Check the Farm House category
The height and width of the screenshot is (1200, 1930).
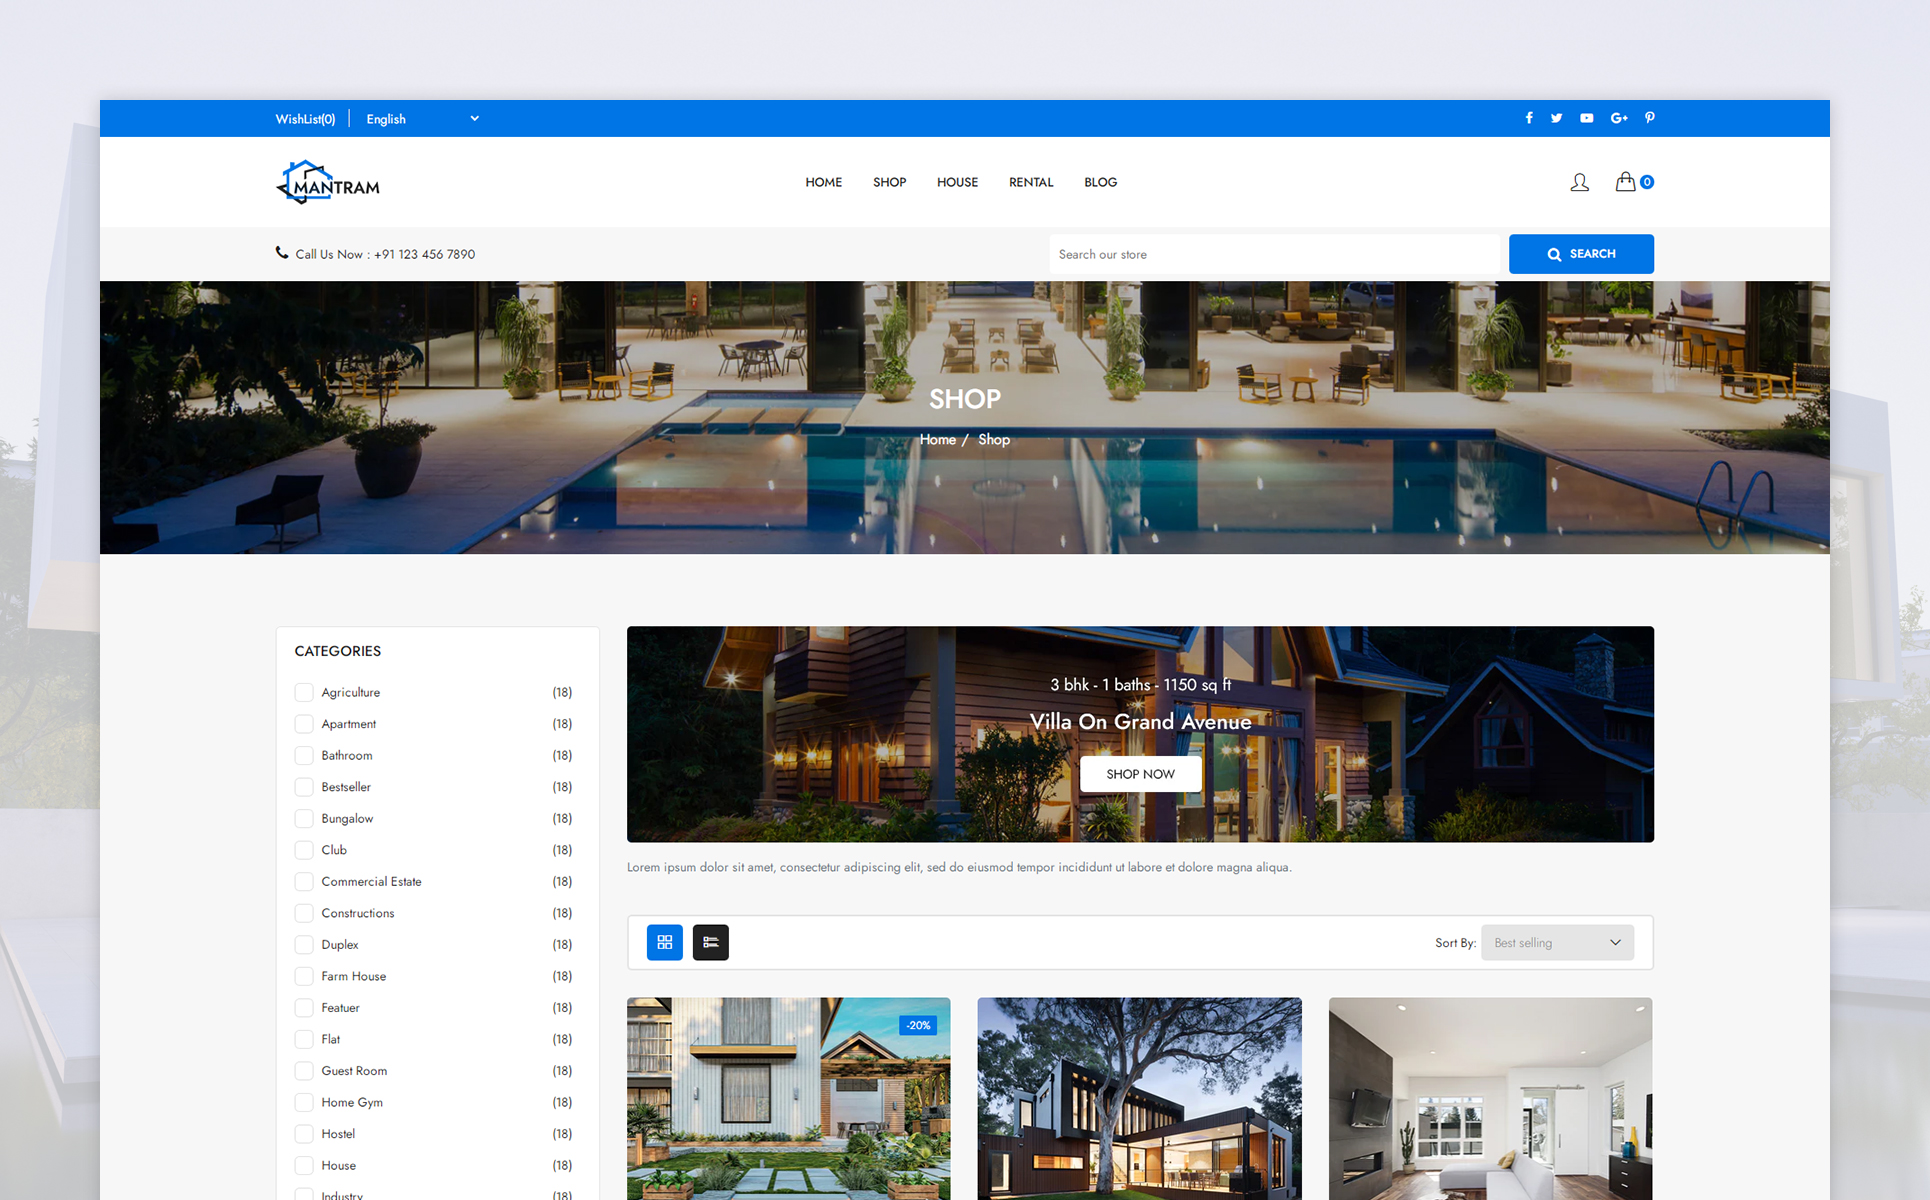304,976
